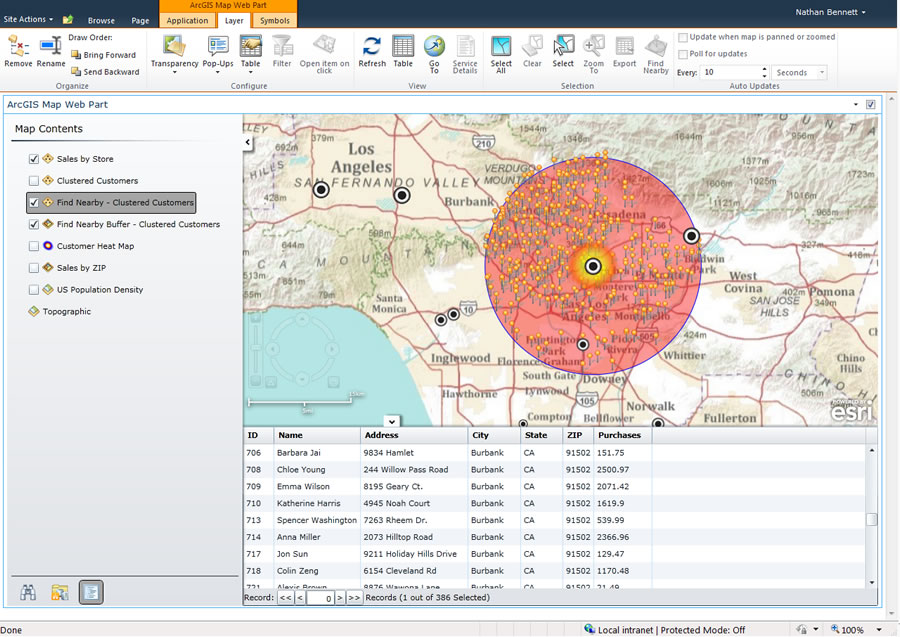Open the Application ribbon tab

click(187, 20)
